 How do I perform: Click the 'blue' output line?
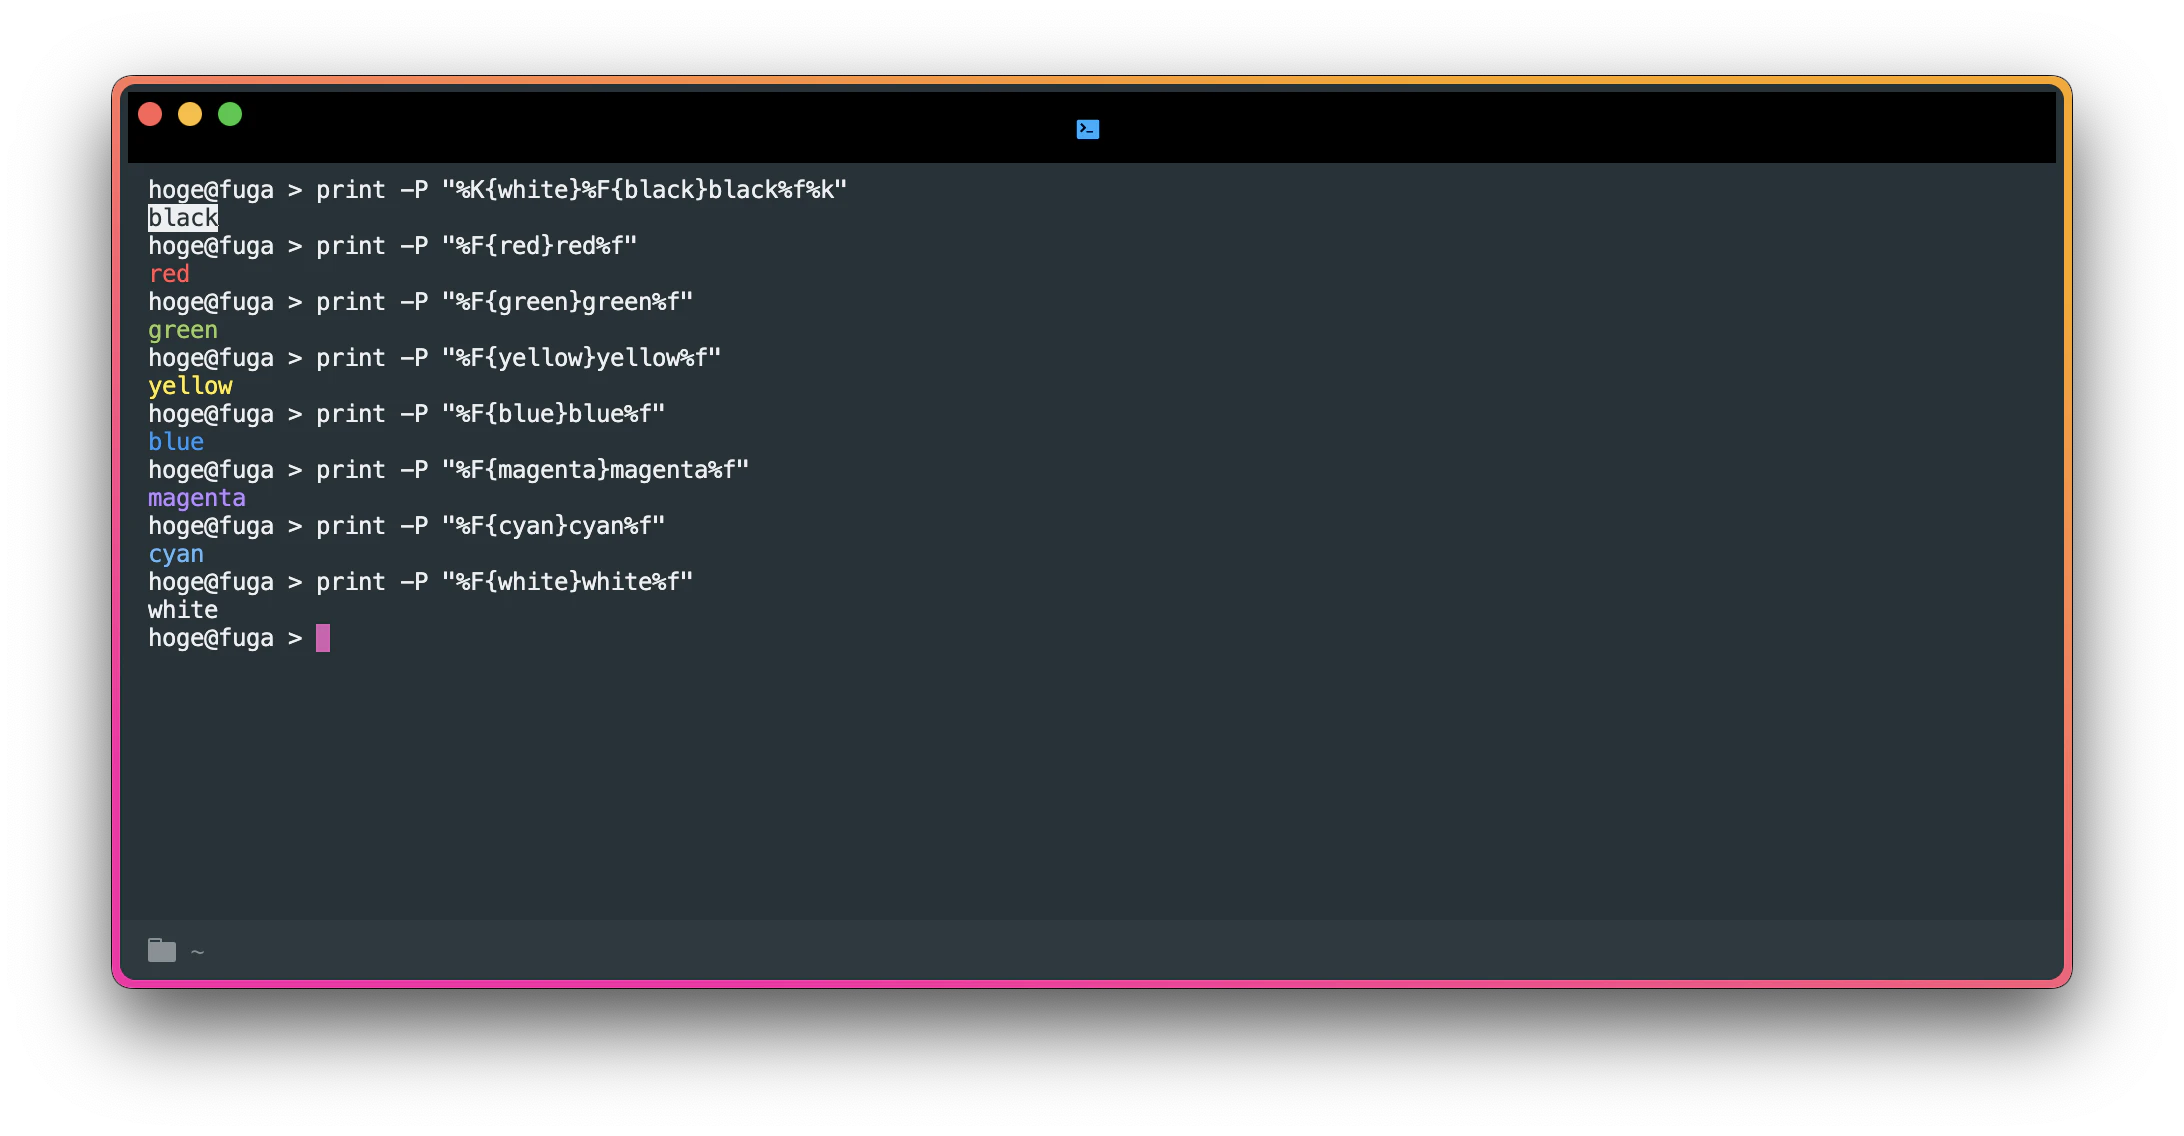pyautogui.click(x=176, y=442)
